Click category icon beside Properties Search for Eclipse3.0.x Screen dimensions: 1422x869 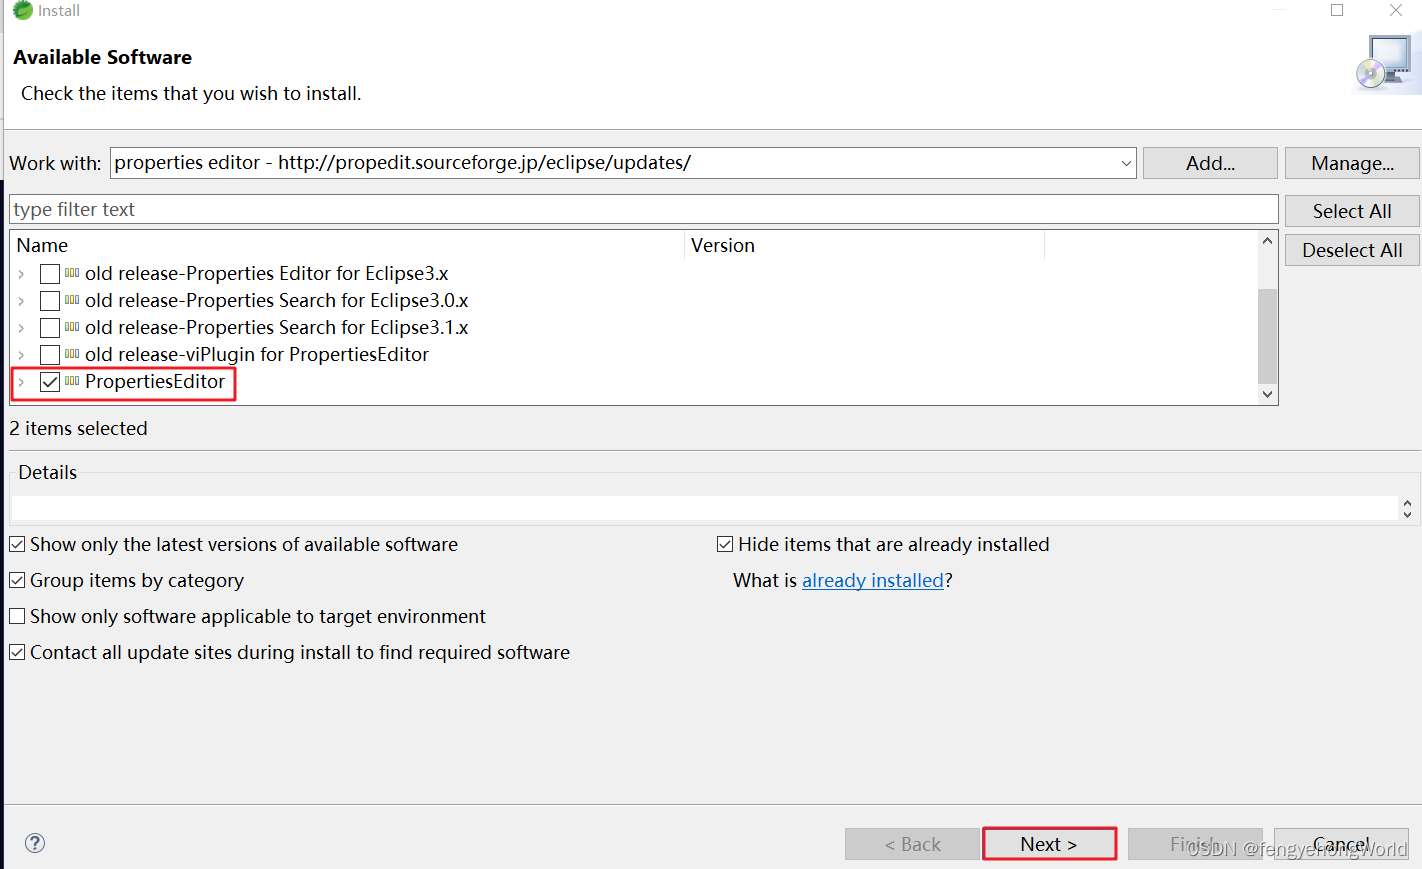click(72, 300)
